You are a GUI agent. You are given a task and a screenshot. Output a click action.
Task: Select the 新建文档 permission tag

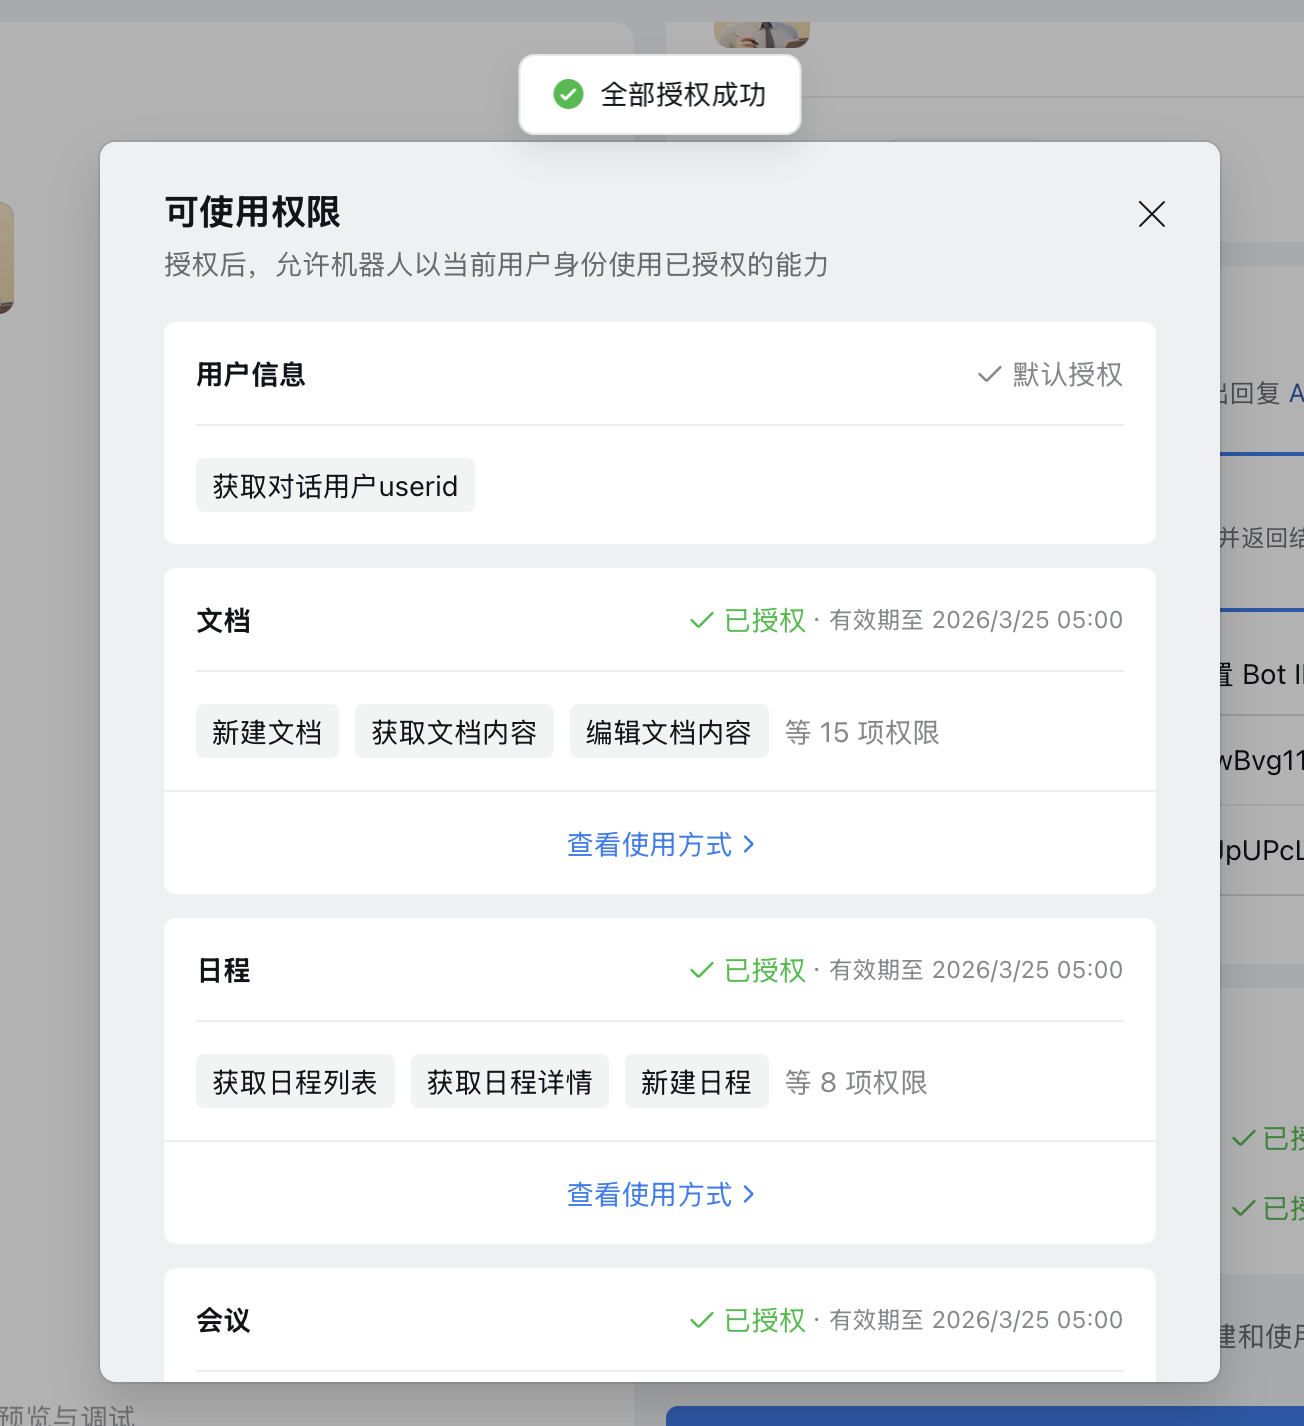pos(267,732)
